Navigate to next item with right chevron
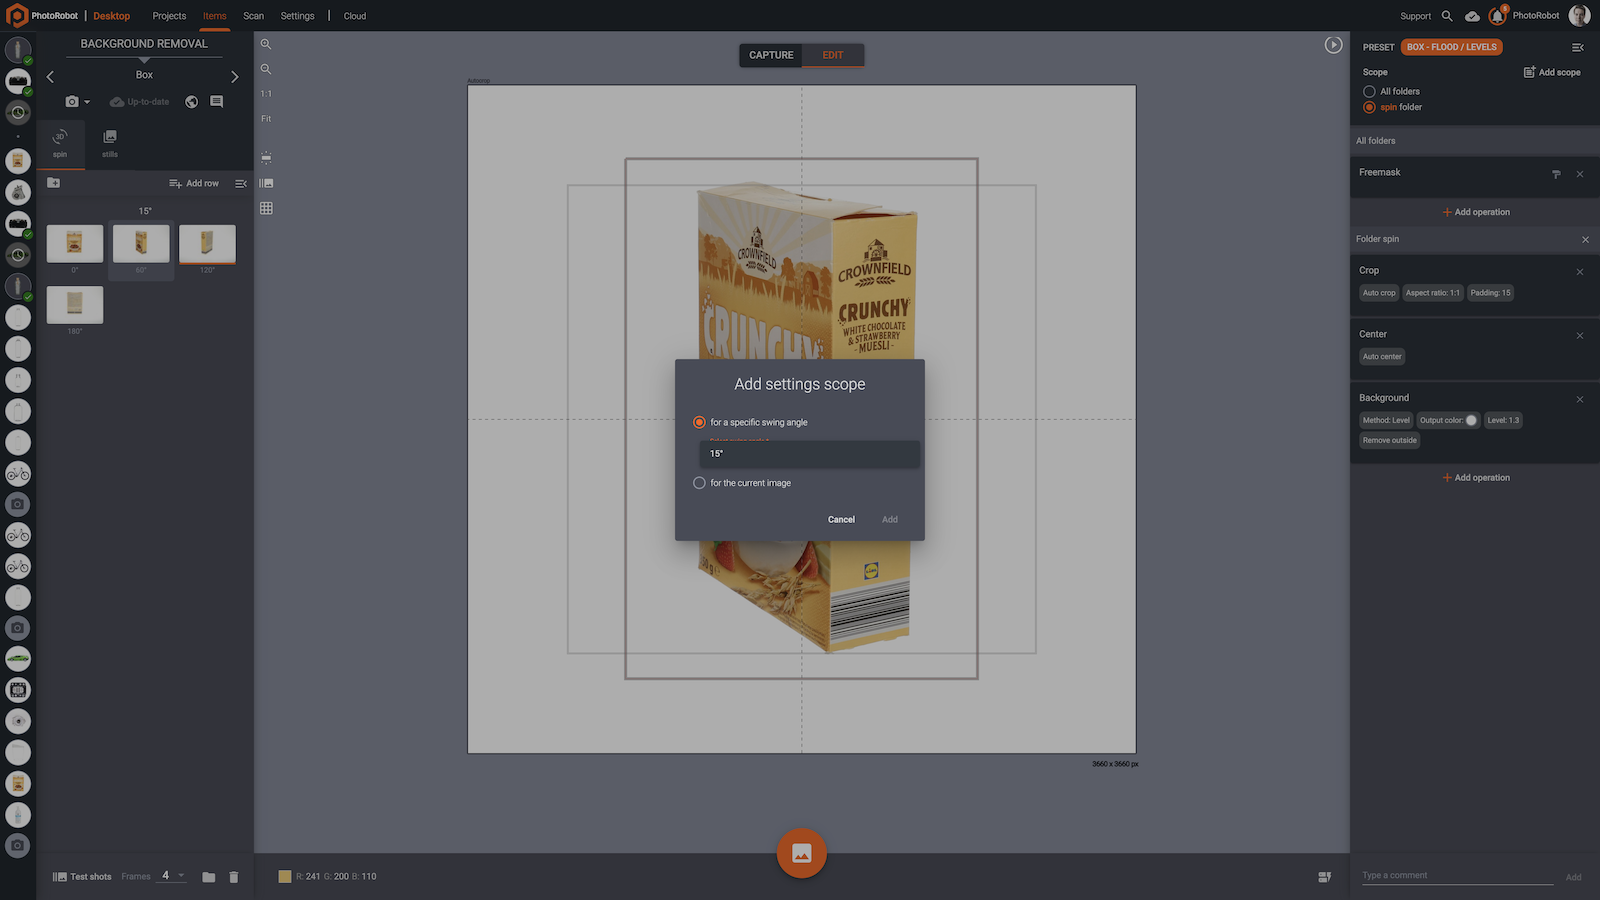Image resolution: width=1600 pixels, height=900 pixels. tap(236, 76)
